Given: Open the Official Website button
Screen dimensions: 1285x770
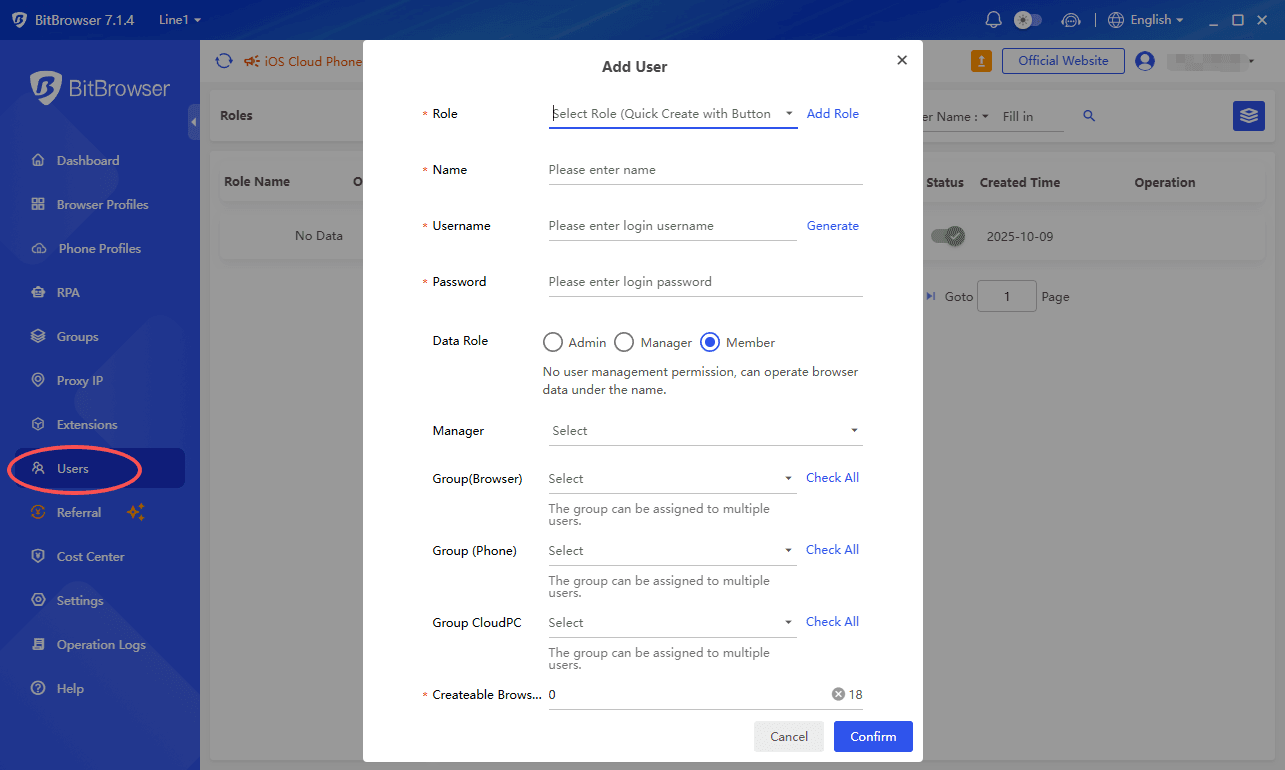Looking at the screenshot, I should click(1063, 61).
